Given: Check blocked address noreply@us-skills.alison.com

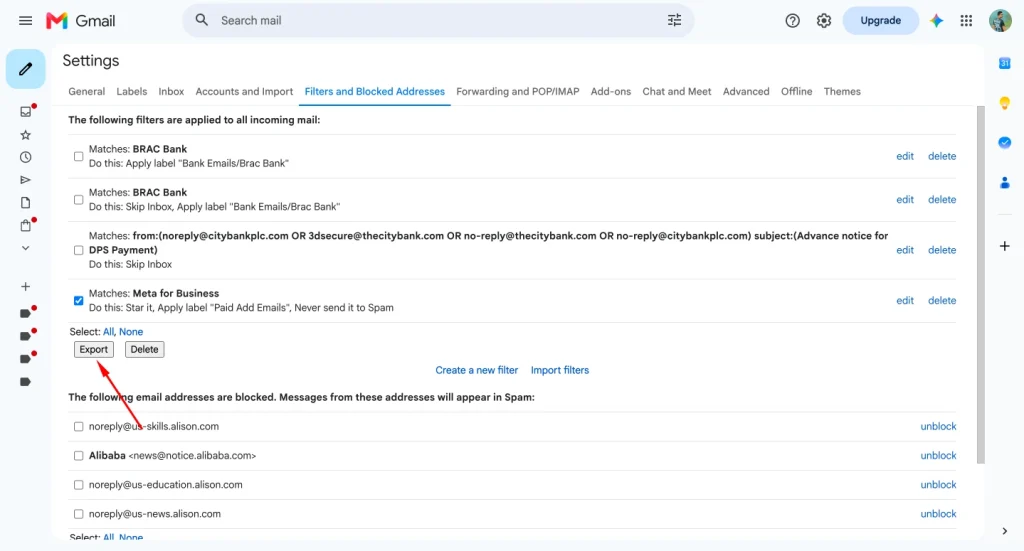Looking at the screenshot, I should [x=78, y=426].
